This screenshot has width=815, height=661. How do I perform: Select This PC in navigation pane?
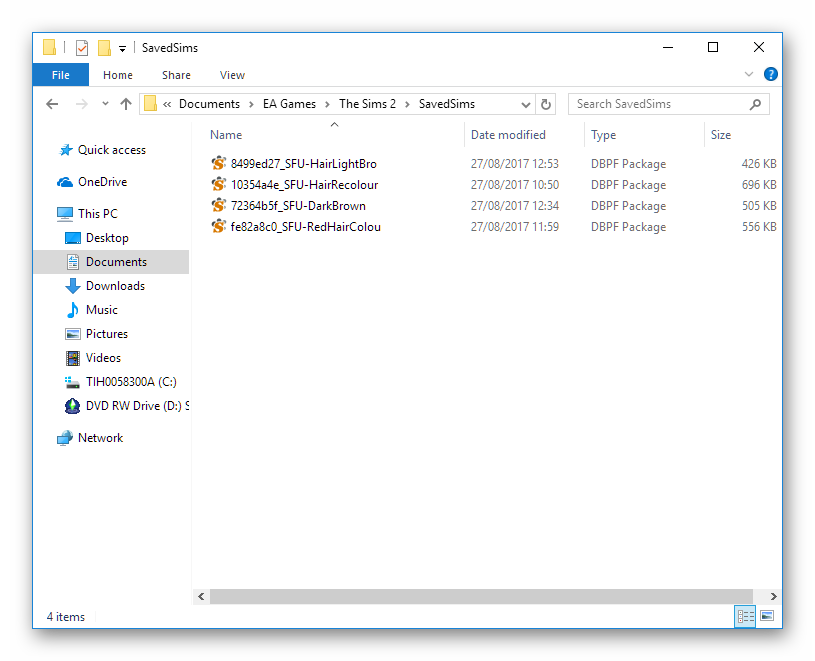click(98, 214)
